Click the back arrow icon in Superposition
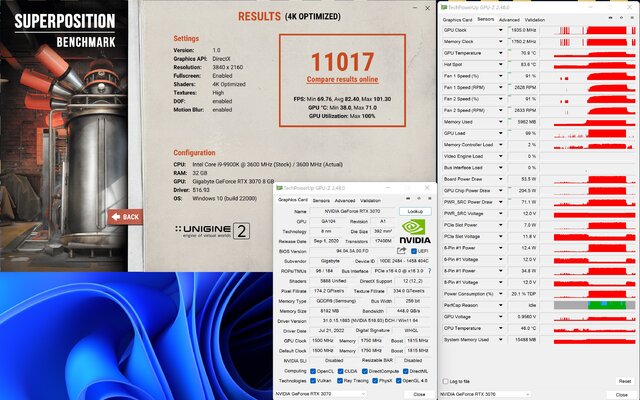 coord(115,216)
